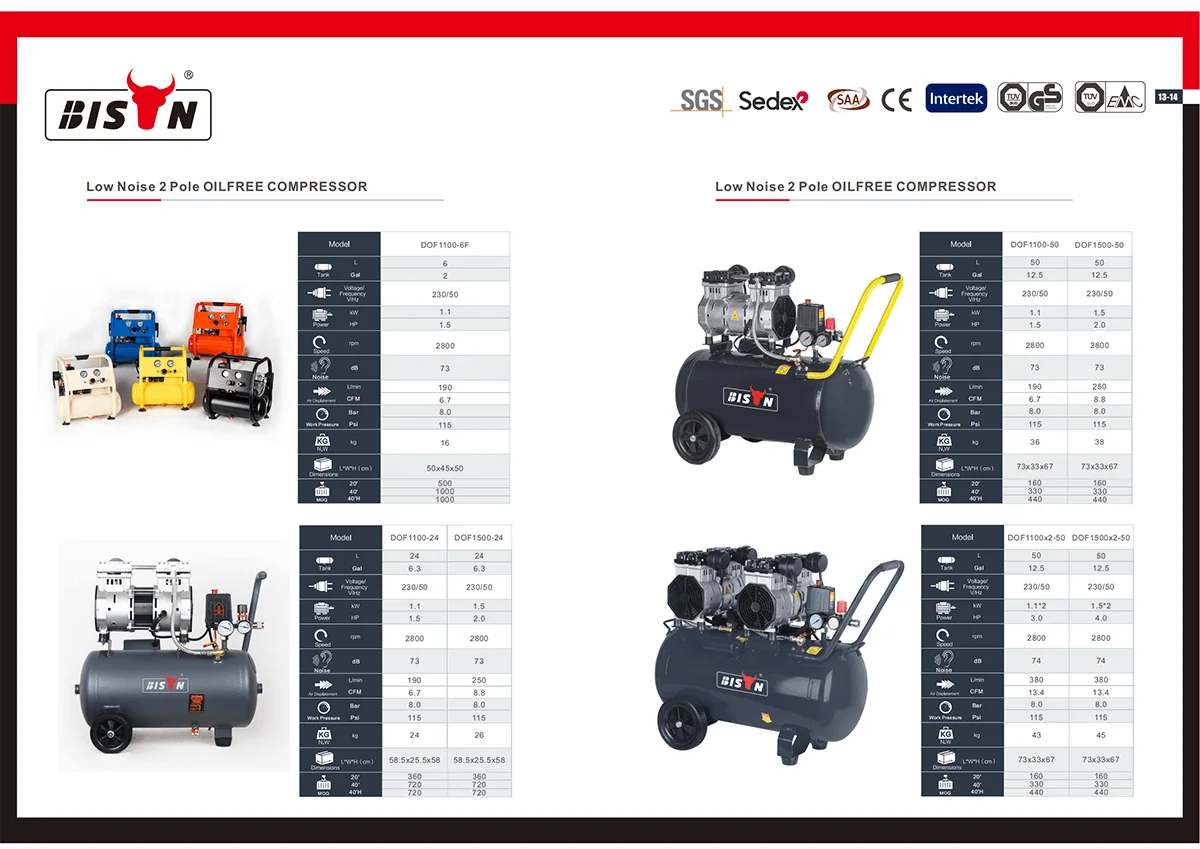Viewport: 1200px width, 849px height.
Task: Select the dual-motor 50L compressor photo
Action: click(778, 655)
